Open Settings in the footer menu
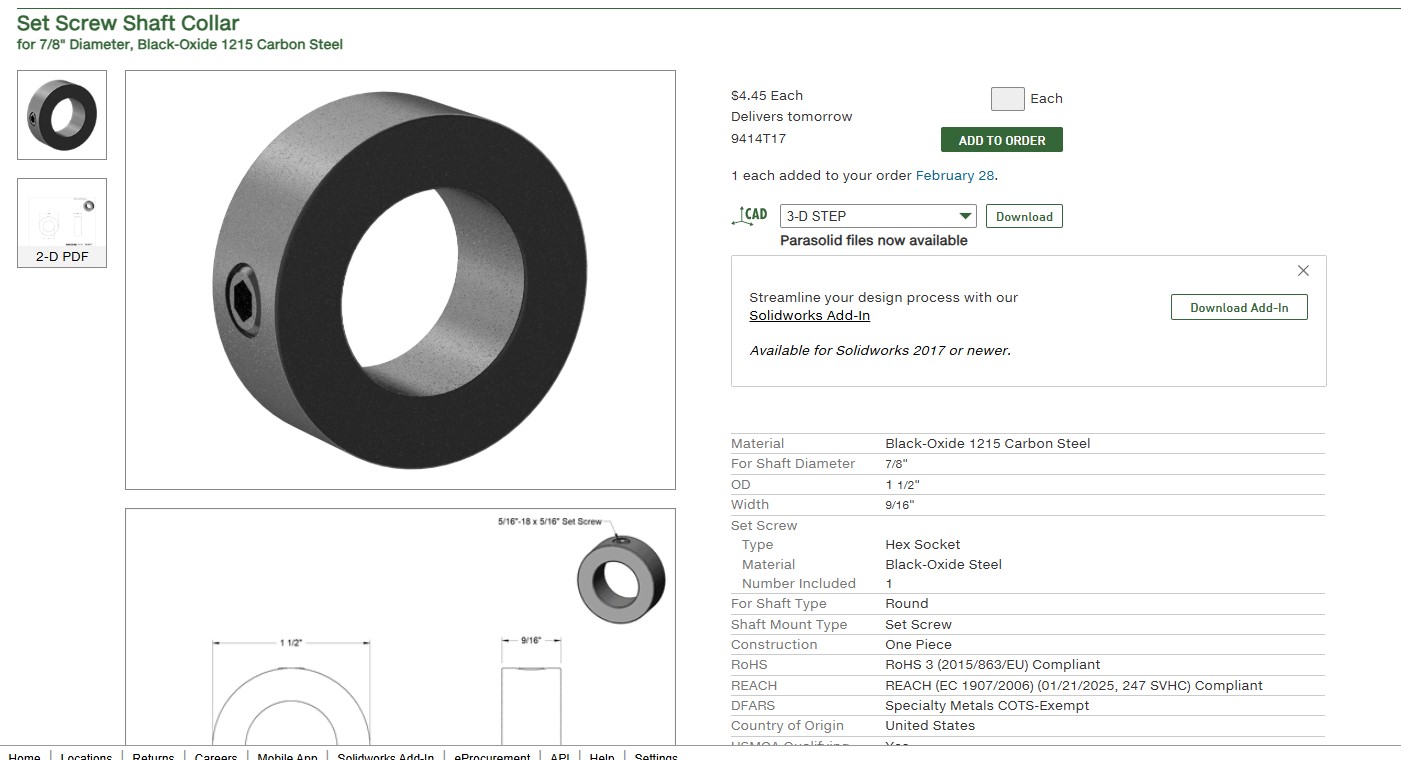This screenshot has width=1401, height=760. [656, 756]
